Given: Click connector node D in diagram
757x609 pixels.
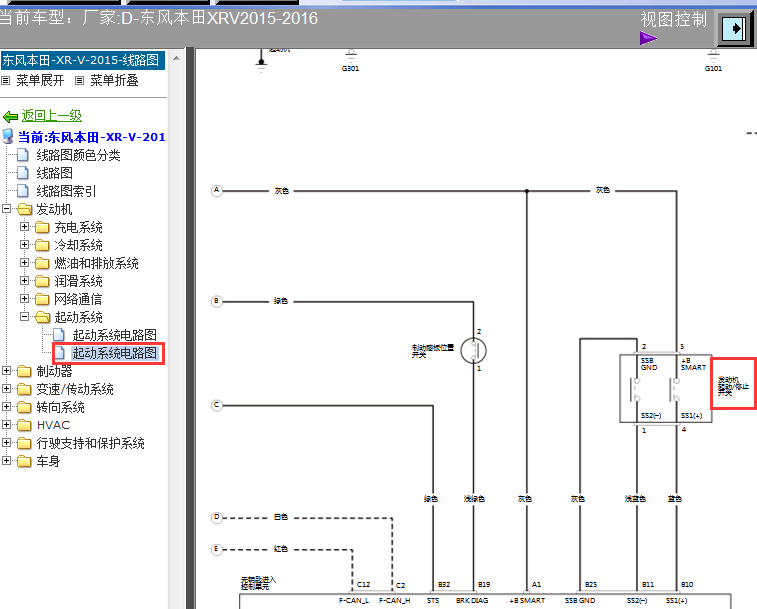Looking at the screenshot, I should coord(217,517).
